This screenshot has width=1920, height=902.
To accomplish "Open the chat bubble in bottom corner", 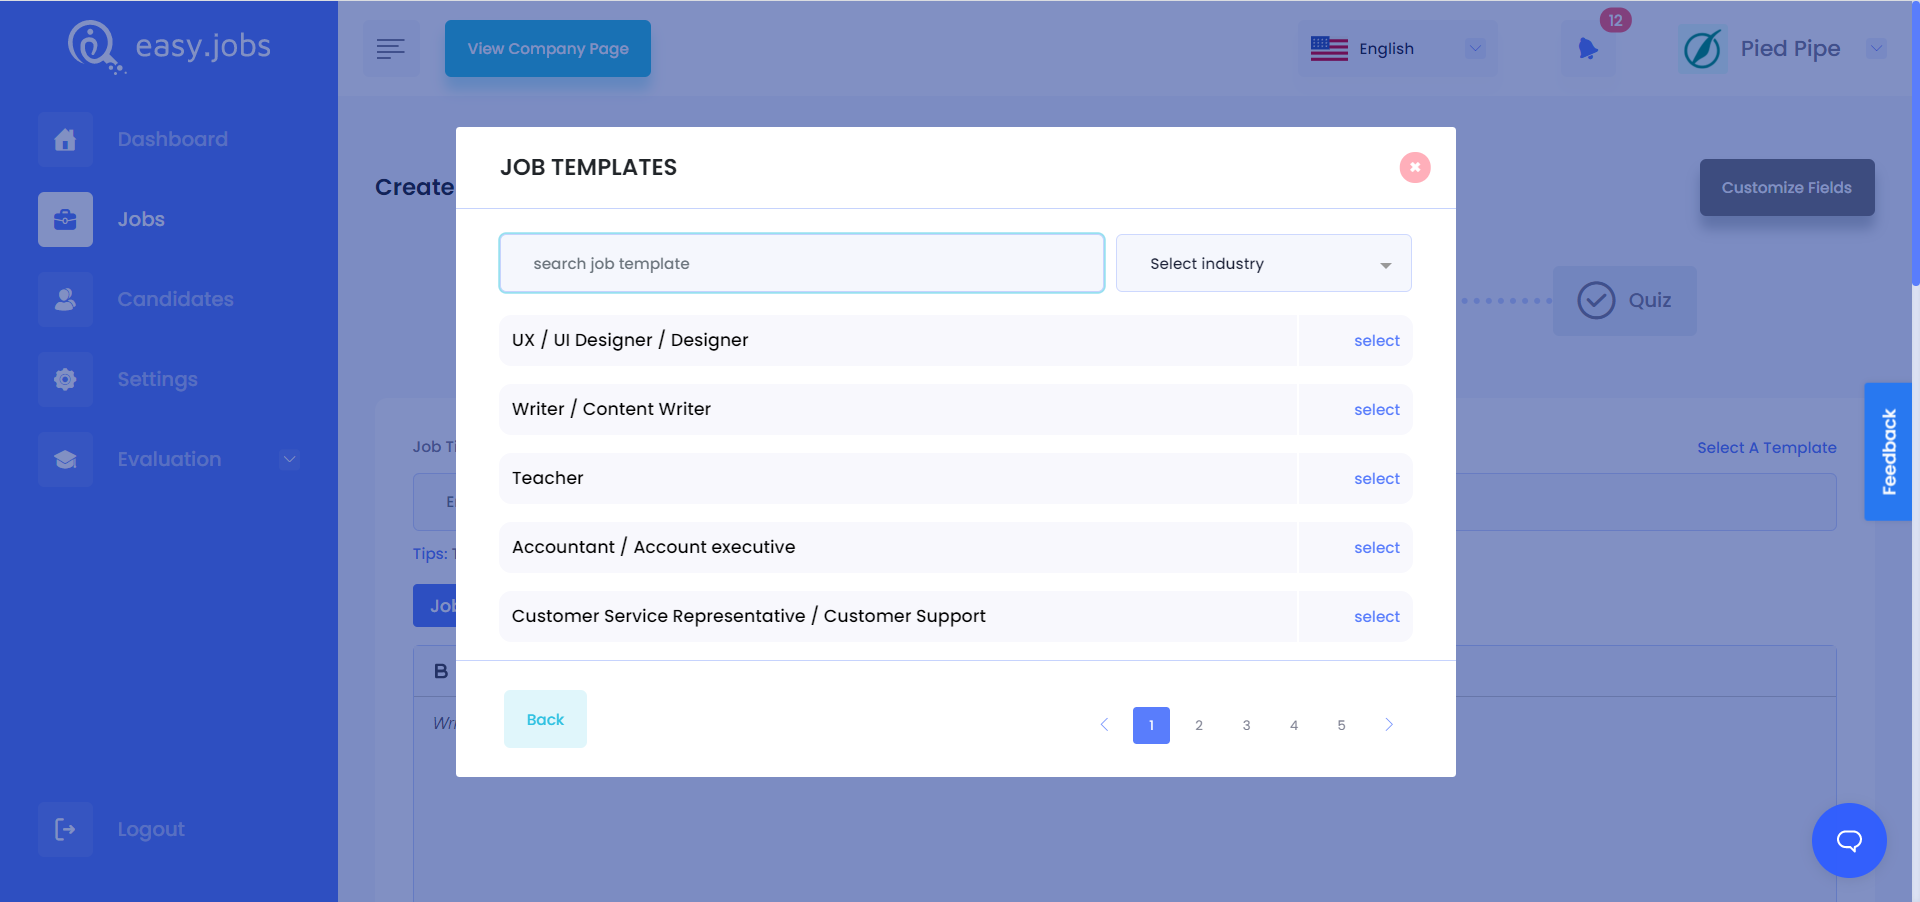I will pos(1848,840).
